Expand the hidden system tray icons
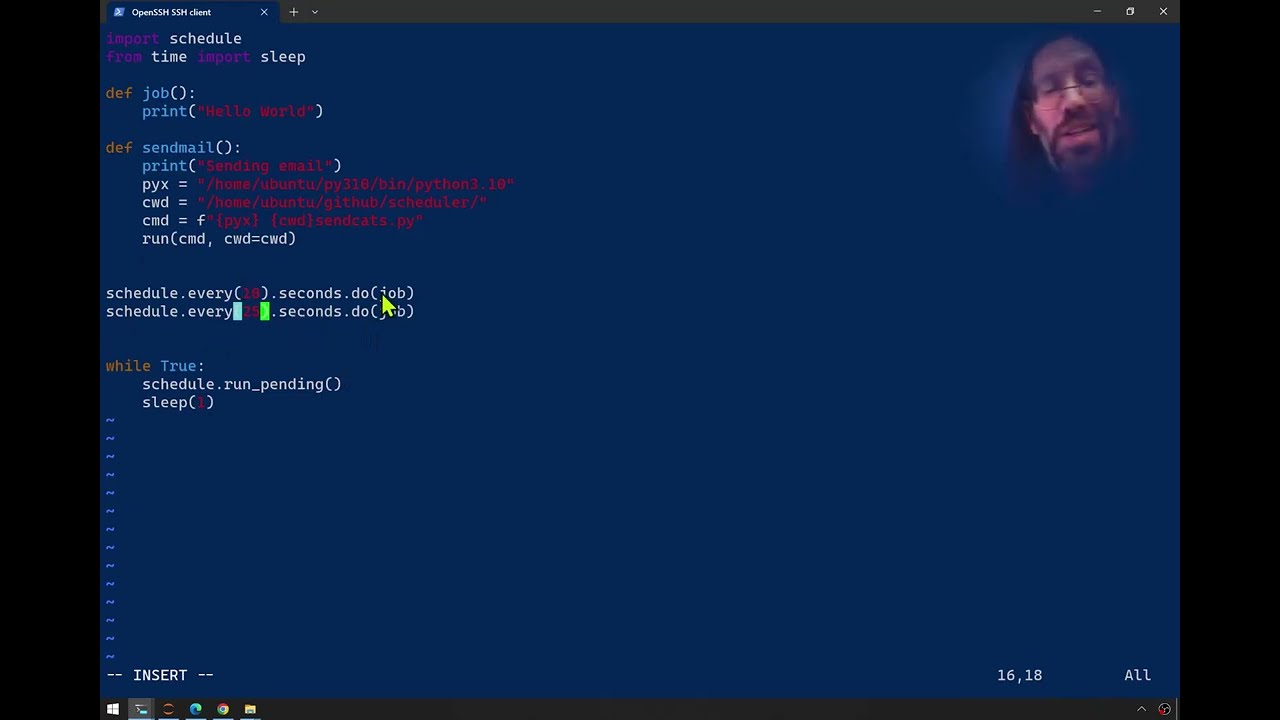Viewport: 1280px width, 720px height. (1141, 709)
